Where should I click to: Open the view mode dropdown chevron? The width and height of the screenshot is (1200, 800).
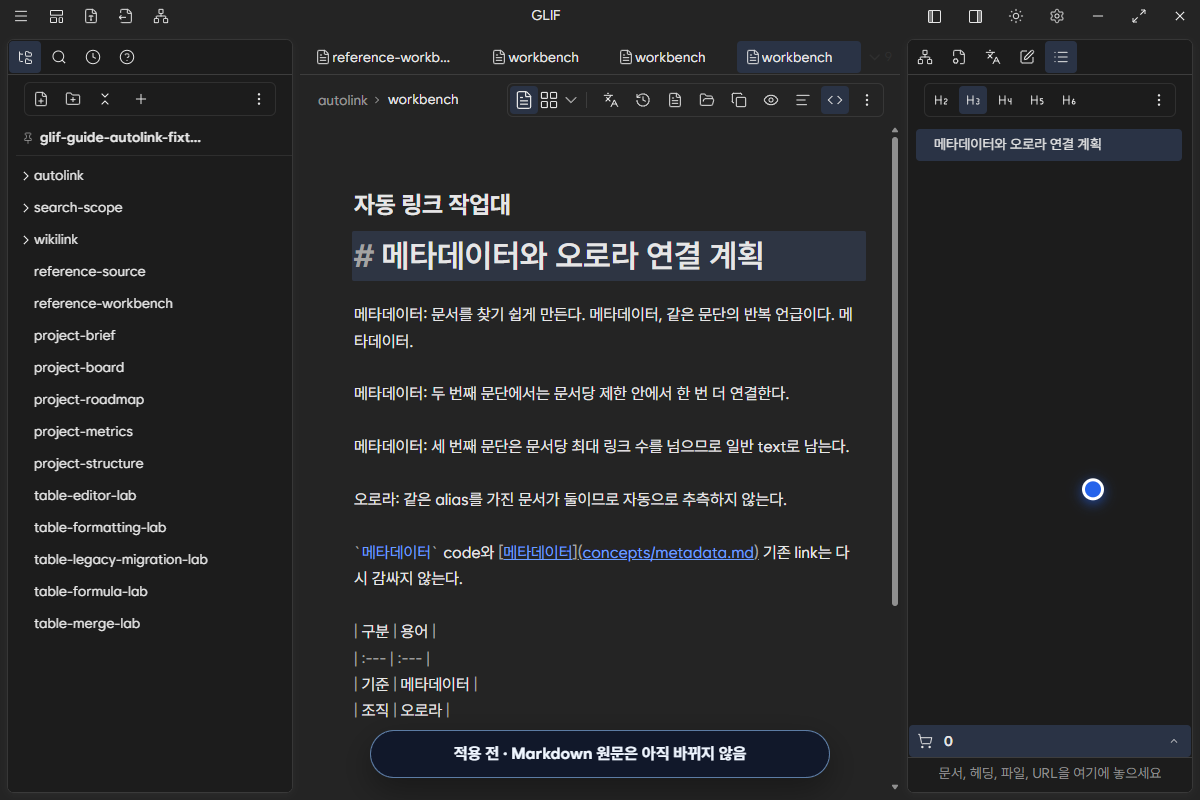pos(571,100)
